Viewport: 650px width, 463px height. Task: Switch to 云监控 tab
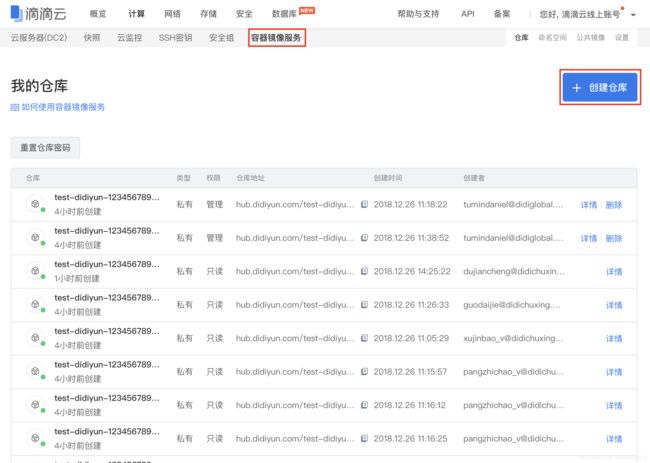point(130,38)
